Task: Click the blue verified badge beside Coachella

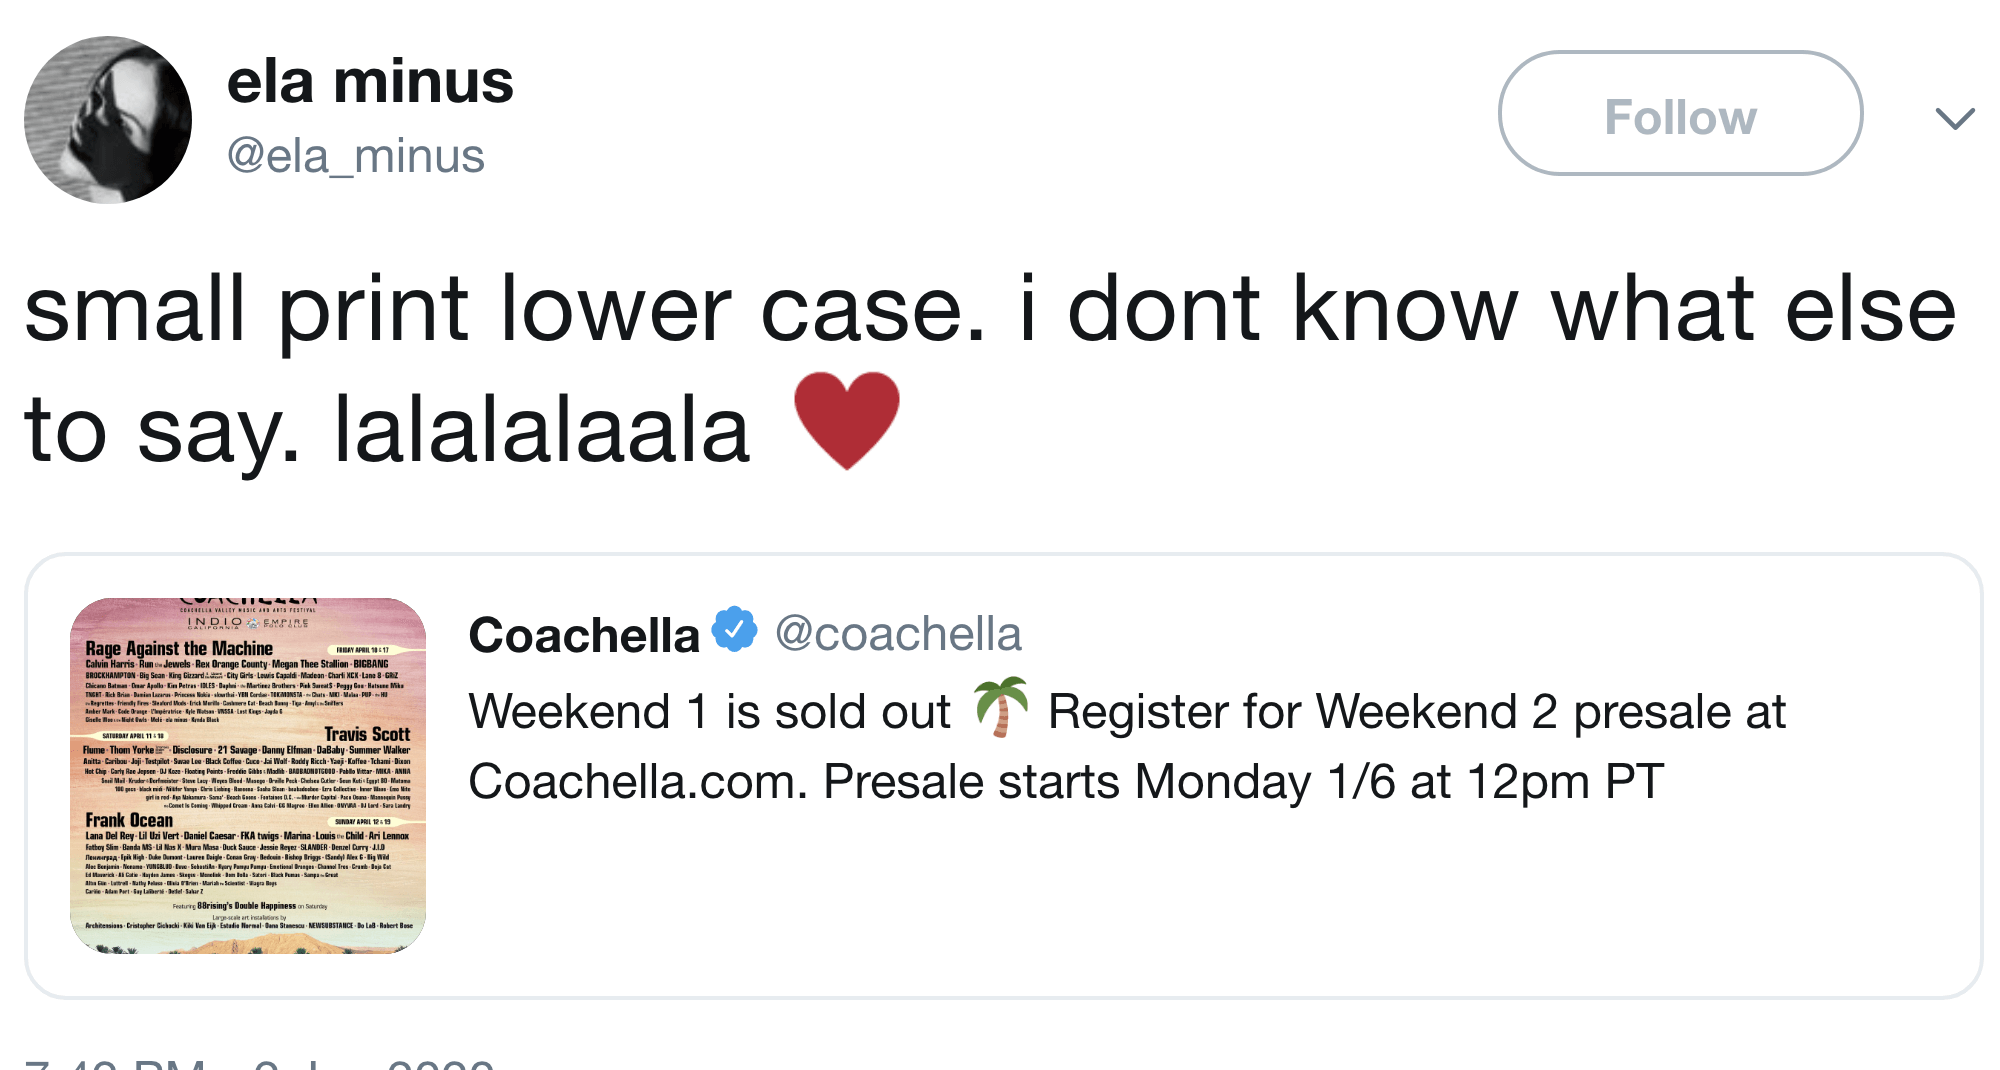Action: [x=735, y=630]
